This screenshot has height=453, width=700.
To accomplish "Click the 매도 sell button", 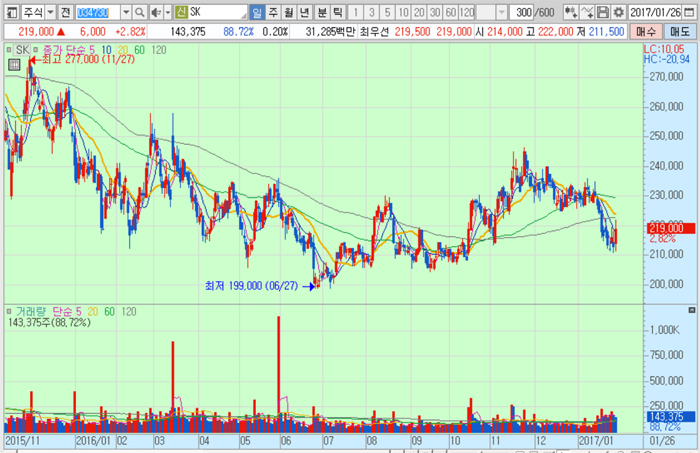I will [x=680, y=32].
